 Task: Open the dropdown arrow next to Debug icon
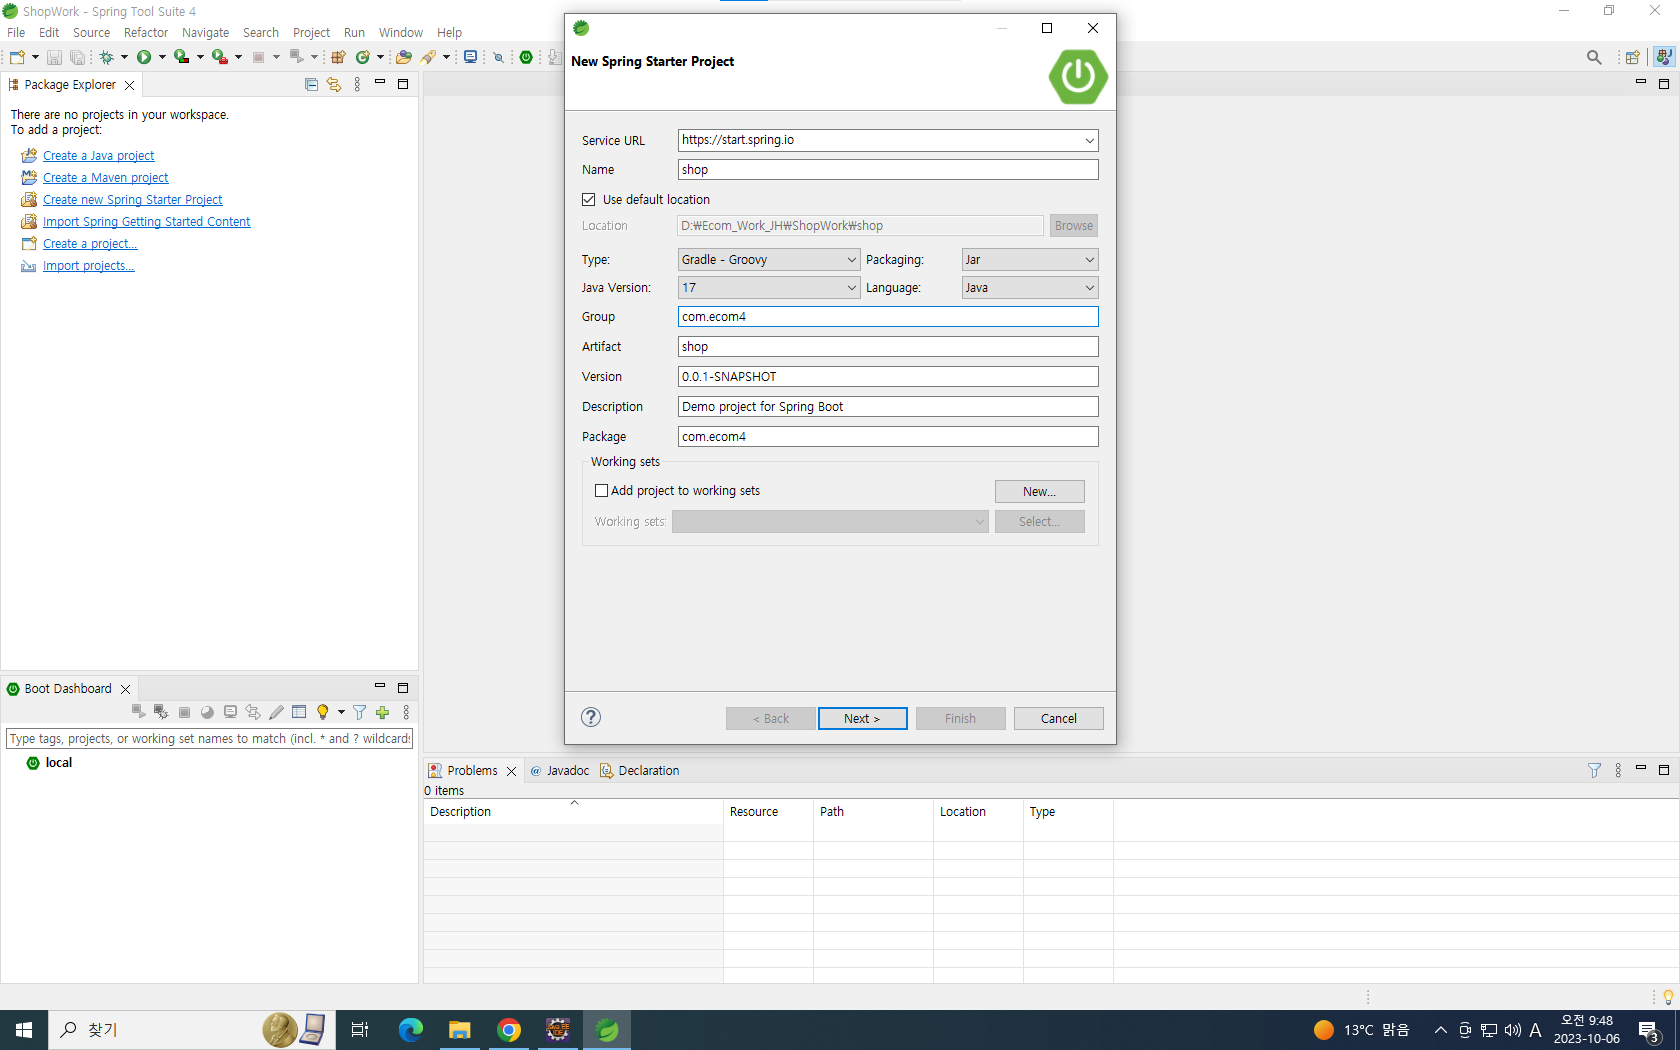tap(124, 57)
